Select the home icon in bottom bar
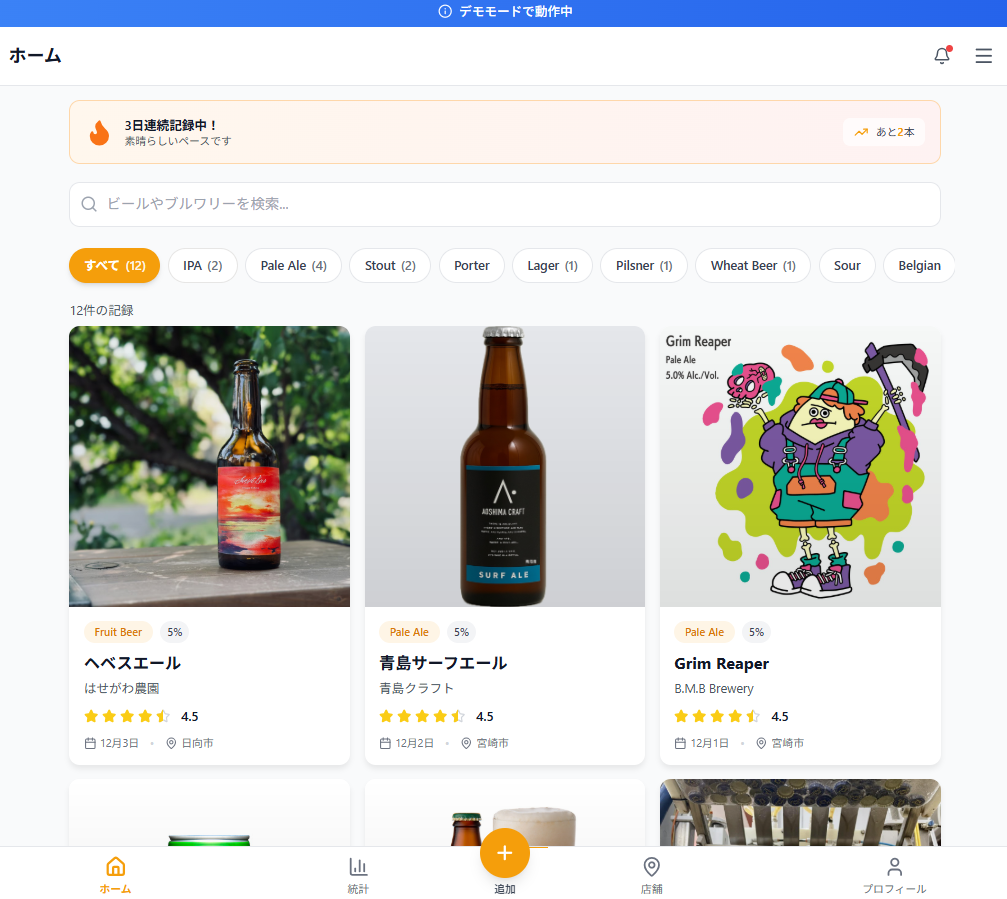 coord(115,874)
